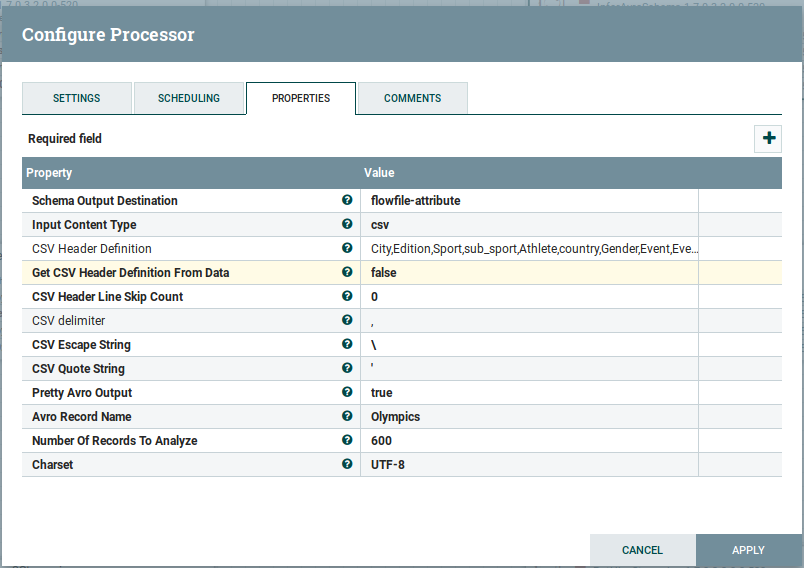Switch to the Settings tab
Screen dimensions: 804x568
click(77, 98)
